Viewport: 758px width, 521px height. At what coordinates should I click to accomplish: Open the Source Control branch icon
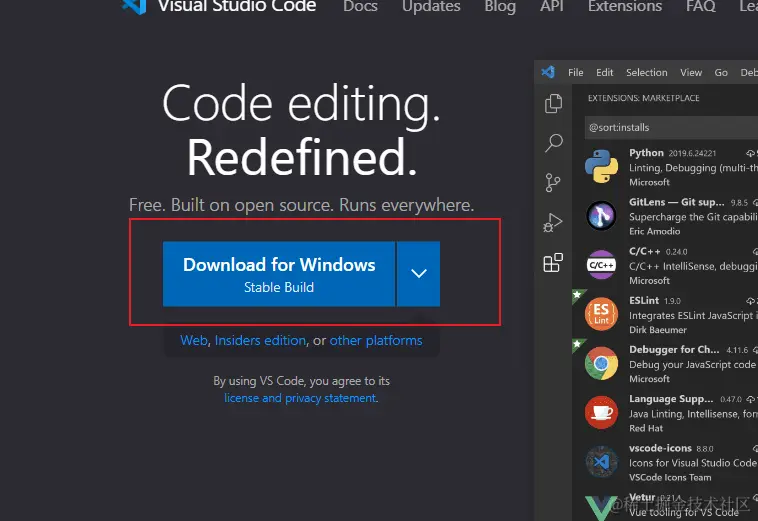[553, 183]
